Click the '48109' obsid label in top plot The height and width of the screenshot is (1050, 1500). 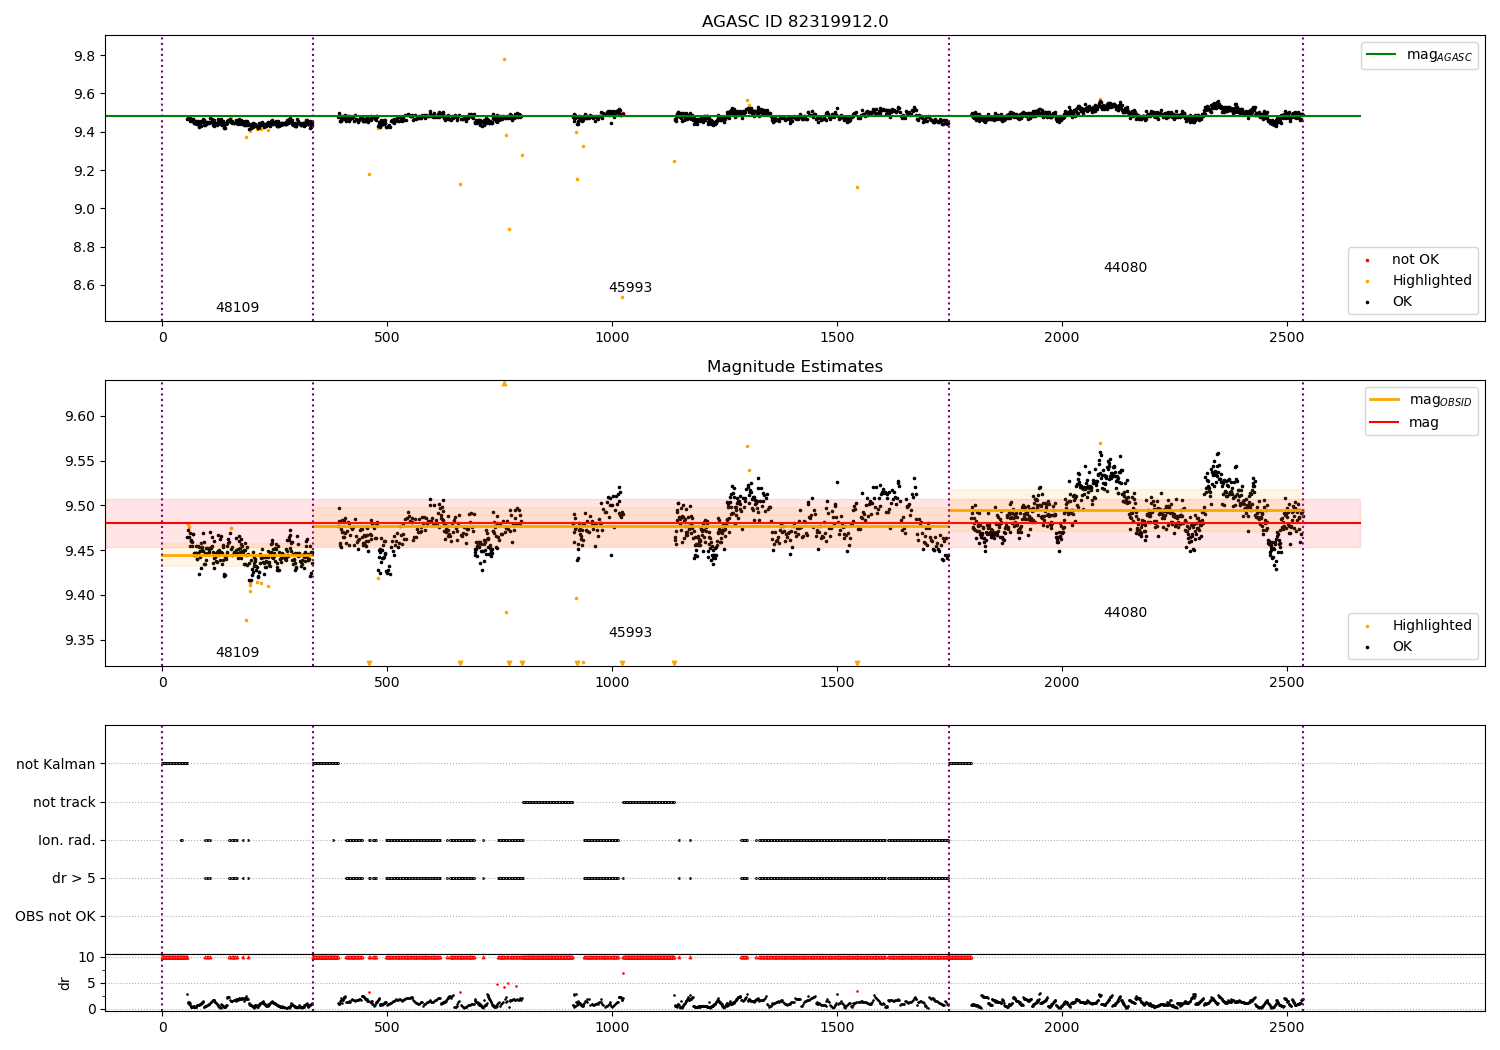point(237,308)
